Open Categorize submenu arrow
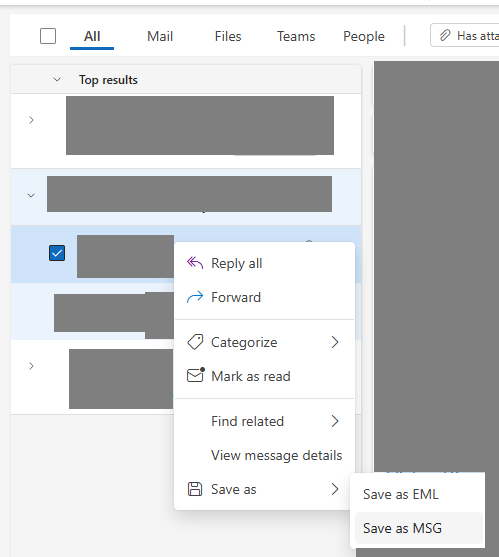The height and width of the screenshot is (557, 499). click(x=335, y=342)
